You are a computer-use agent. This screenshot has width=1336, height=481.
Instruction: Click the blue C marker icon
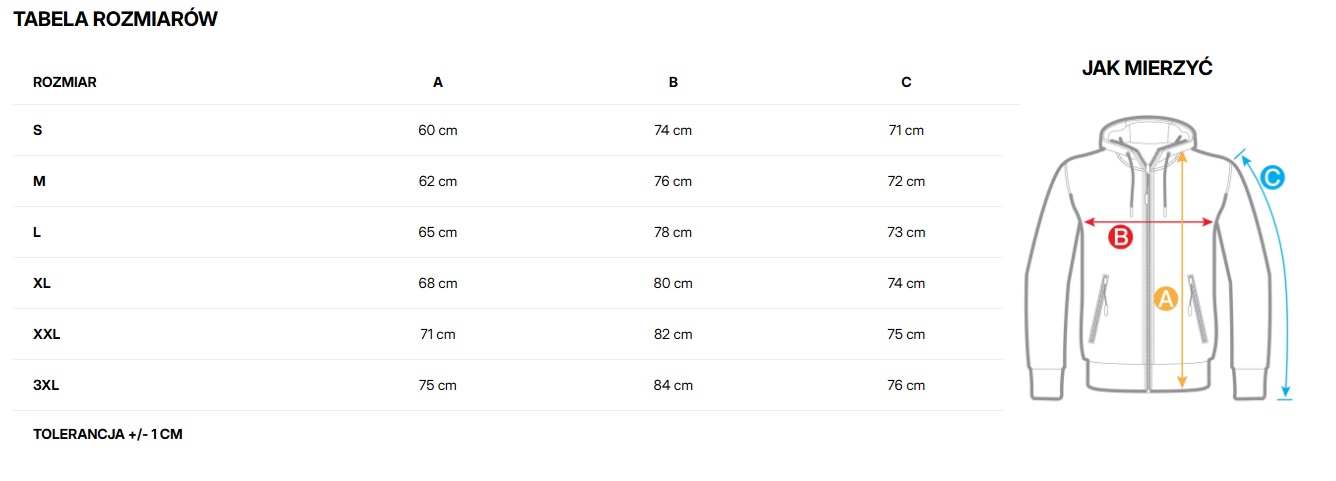coord(1271,178)
